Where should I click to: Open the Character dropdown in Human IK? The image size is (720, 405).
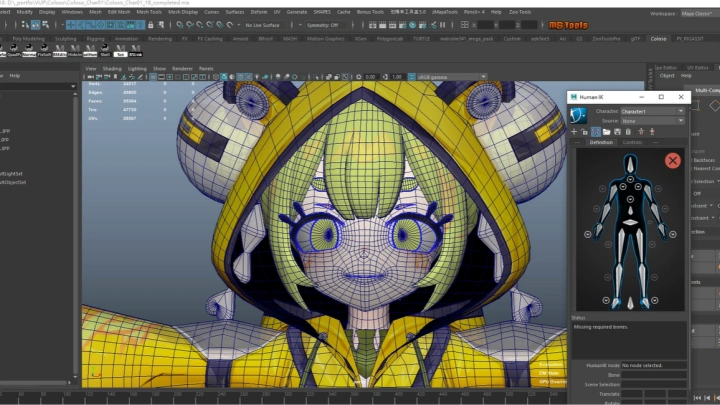pyautogui.click(x=652, y=111)
